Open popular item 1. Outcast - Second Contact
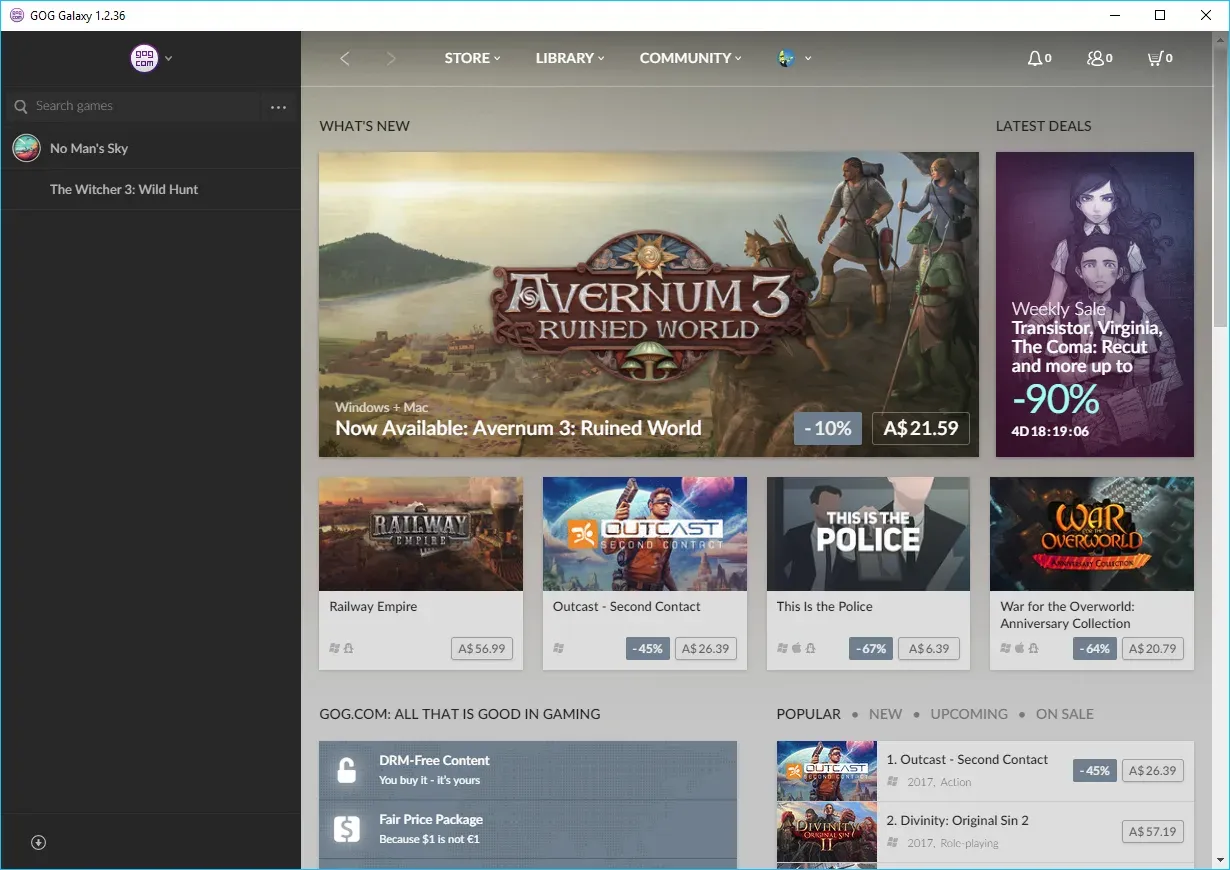1230x870 pixels. pos(985,771)
